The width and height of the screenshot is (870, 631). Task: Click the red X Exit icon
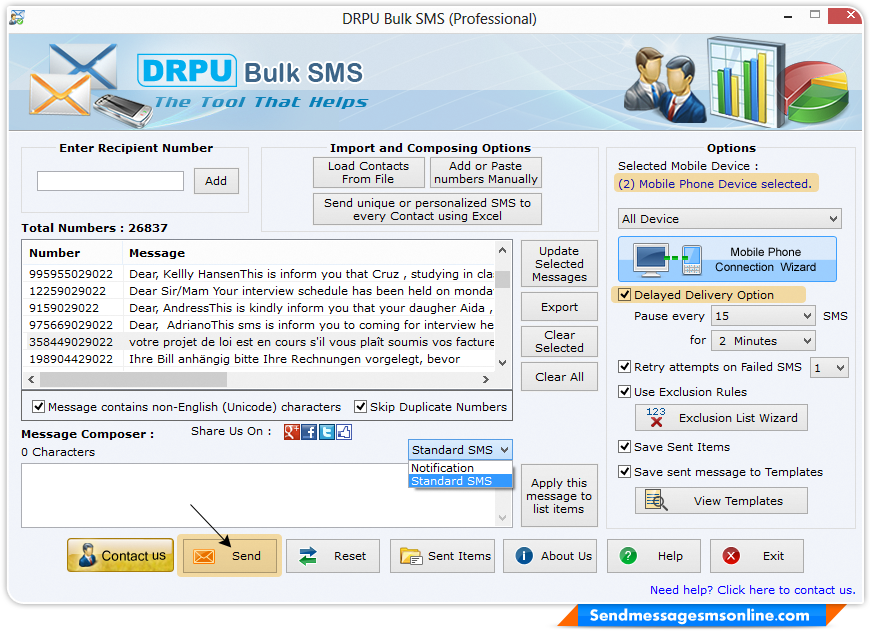[731, 556]
